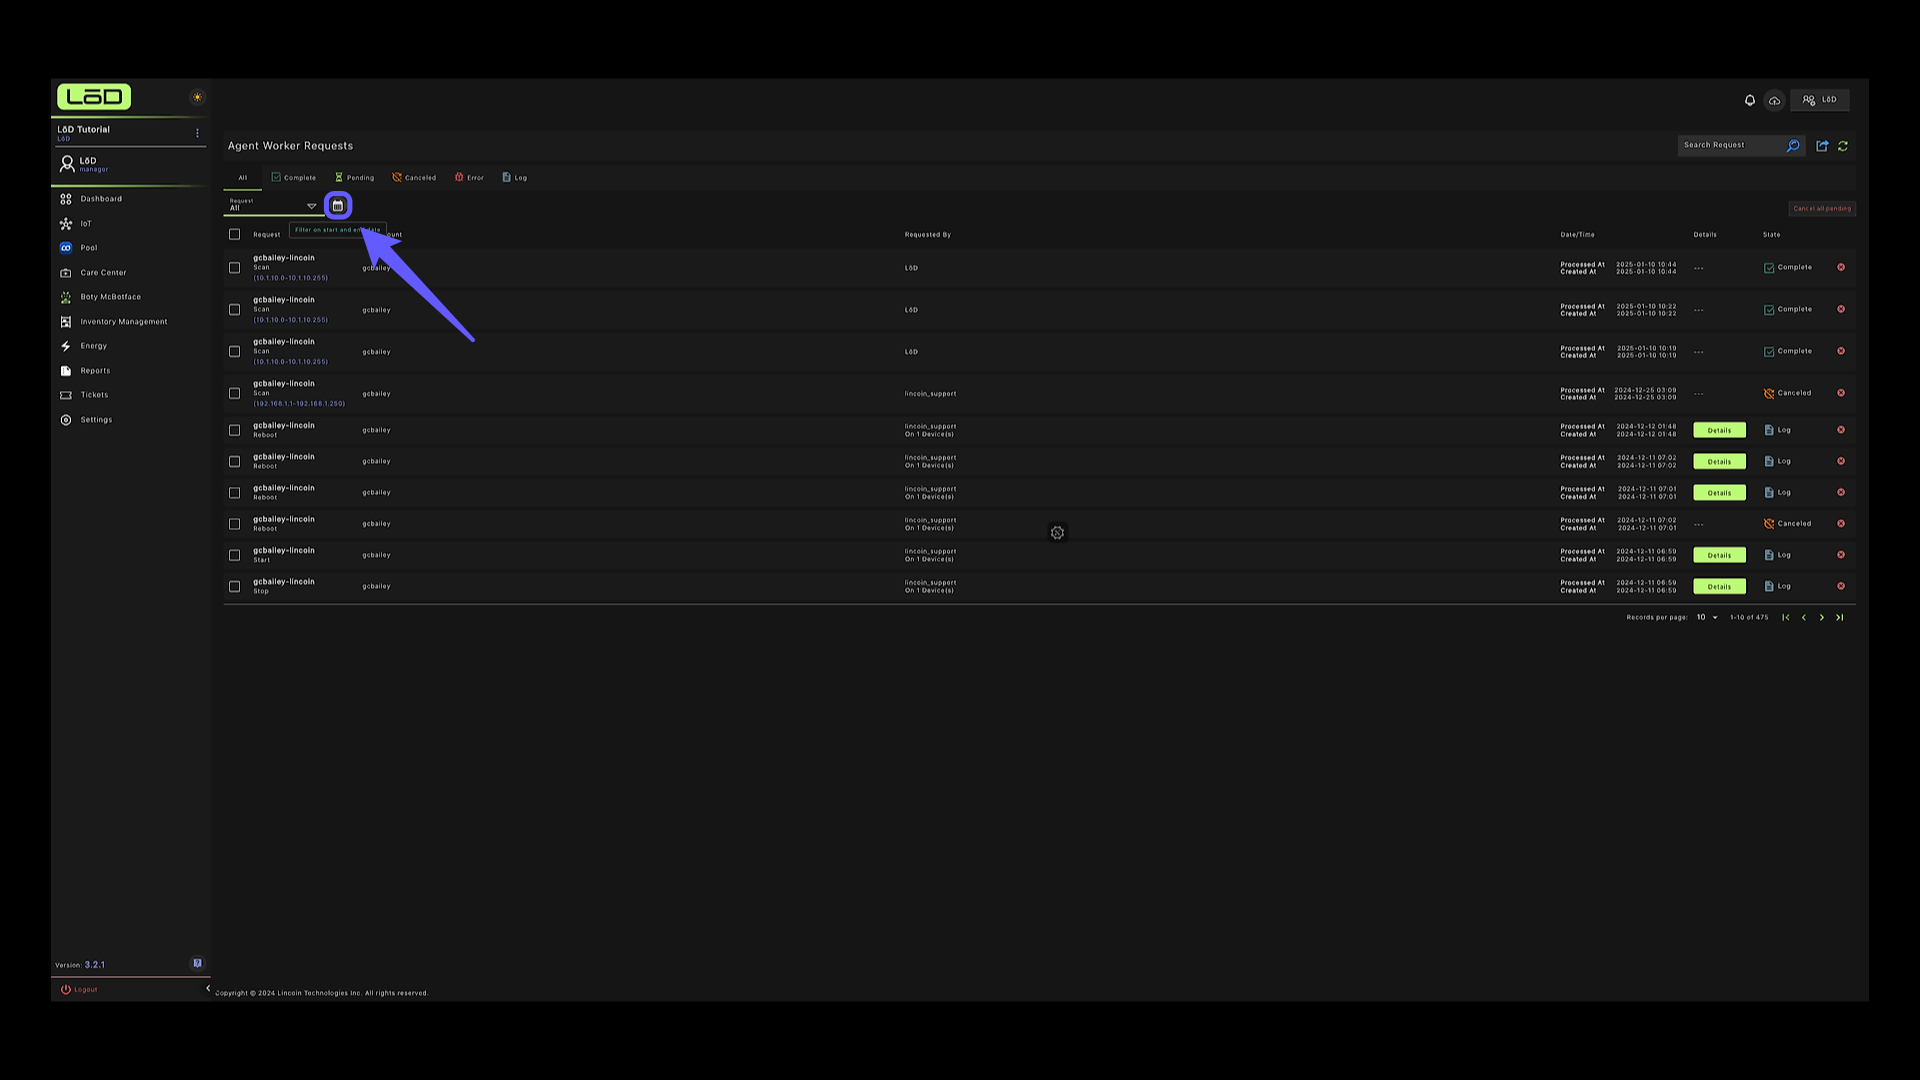Viewport: 1920px width, 1080px height.
Task: Go to the previous page of records
Action: coord(1804,618)
